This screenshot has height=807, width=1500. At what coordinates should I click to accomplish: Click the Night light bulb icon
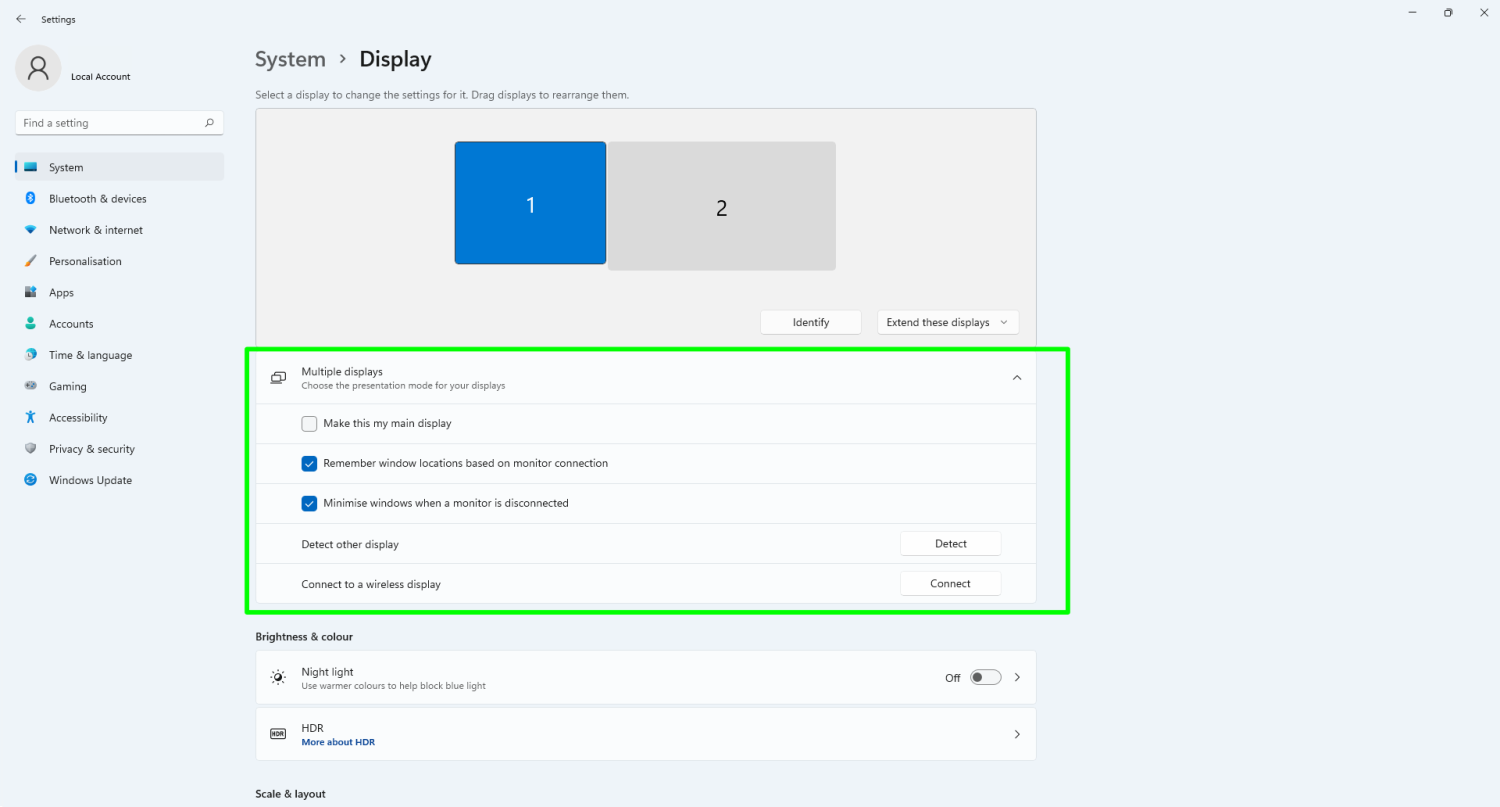pos(278,676)
